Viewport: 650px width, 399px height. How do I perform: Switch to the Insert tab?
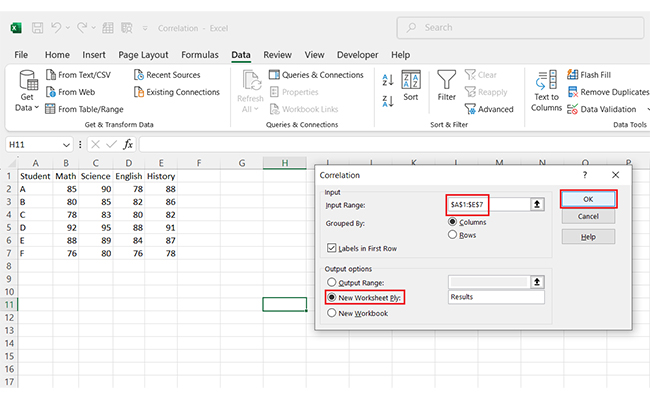click(x=94, y=55)
